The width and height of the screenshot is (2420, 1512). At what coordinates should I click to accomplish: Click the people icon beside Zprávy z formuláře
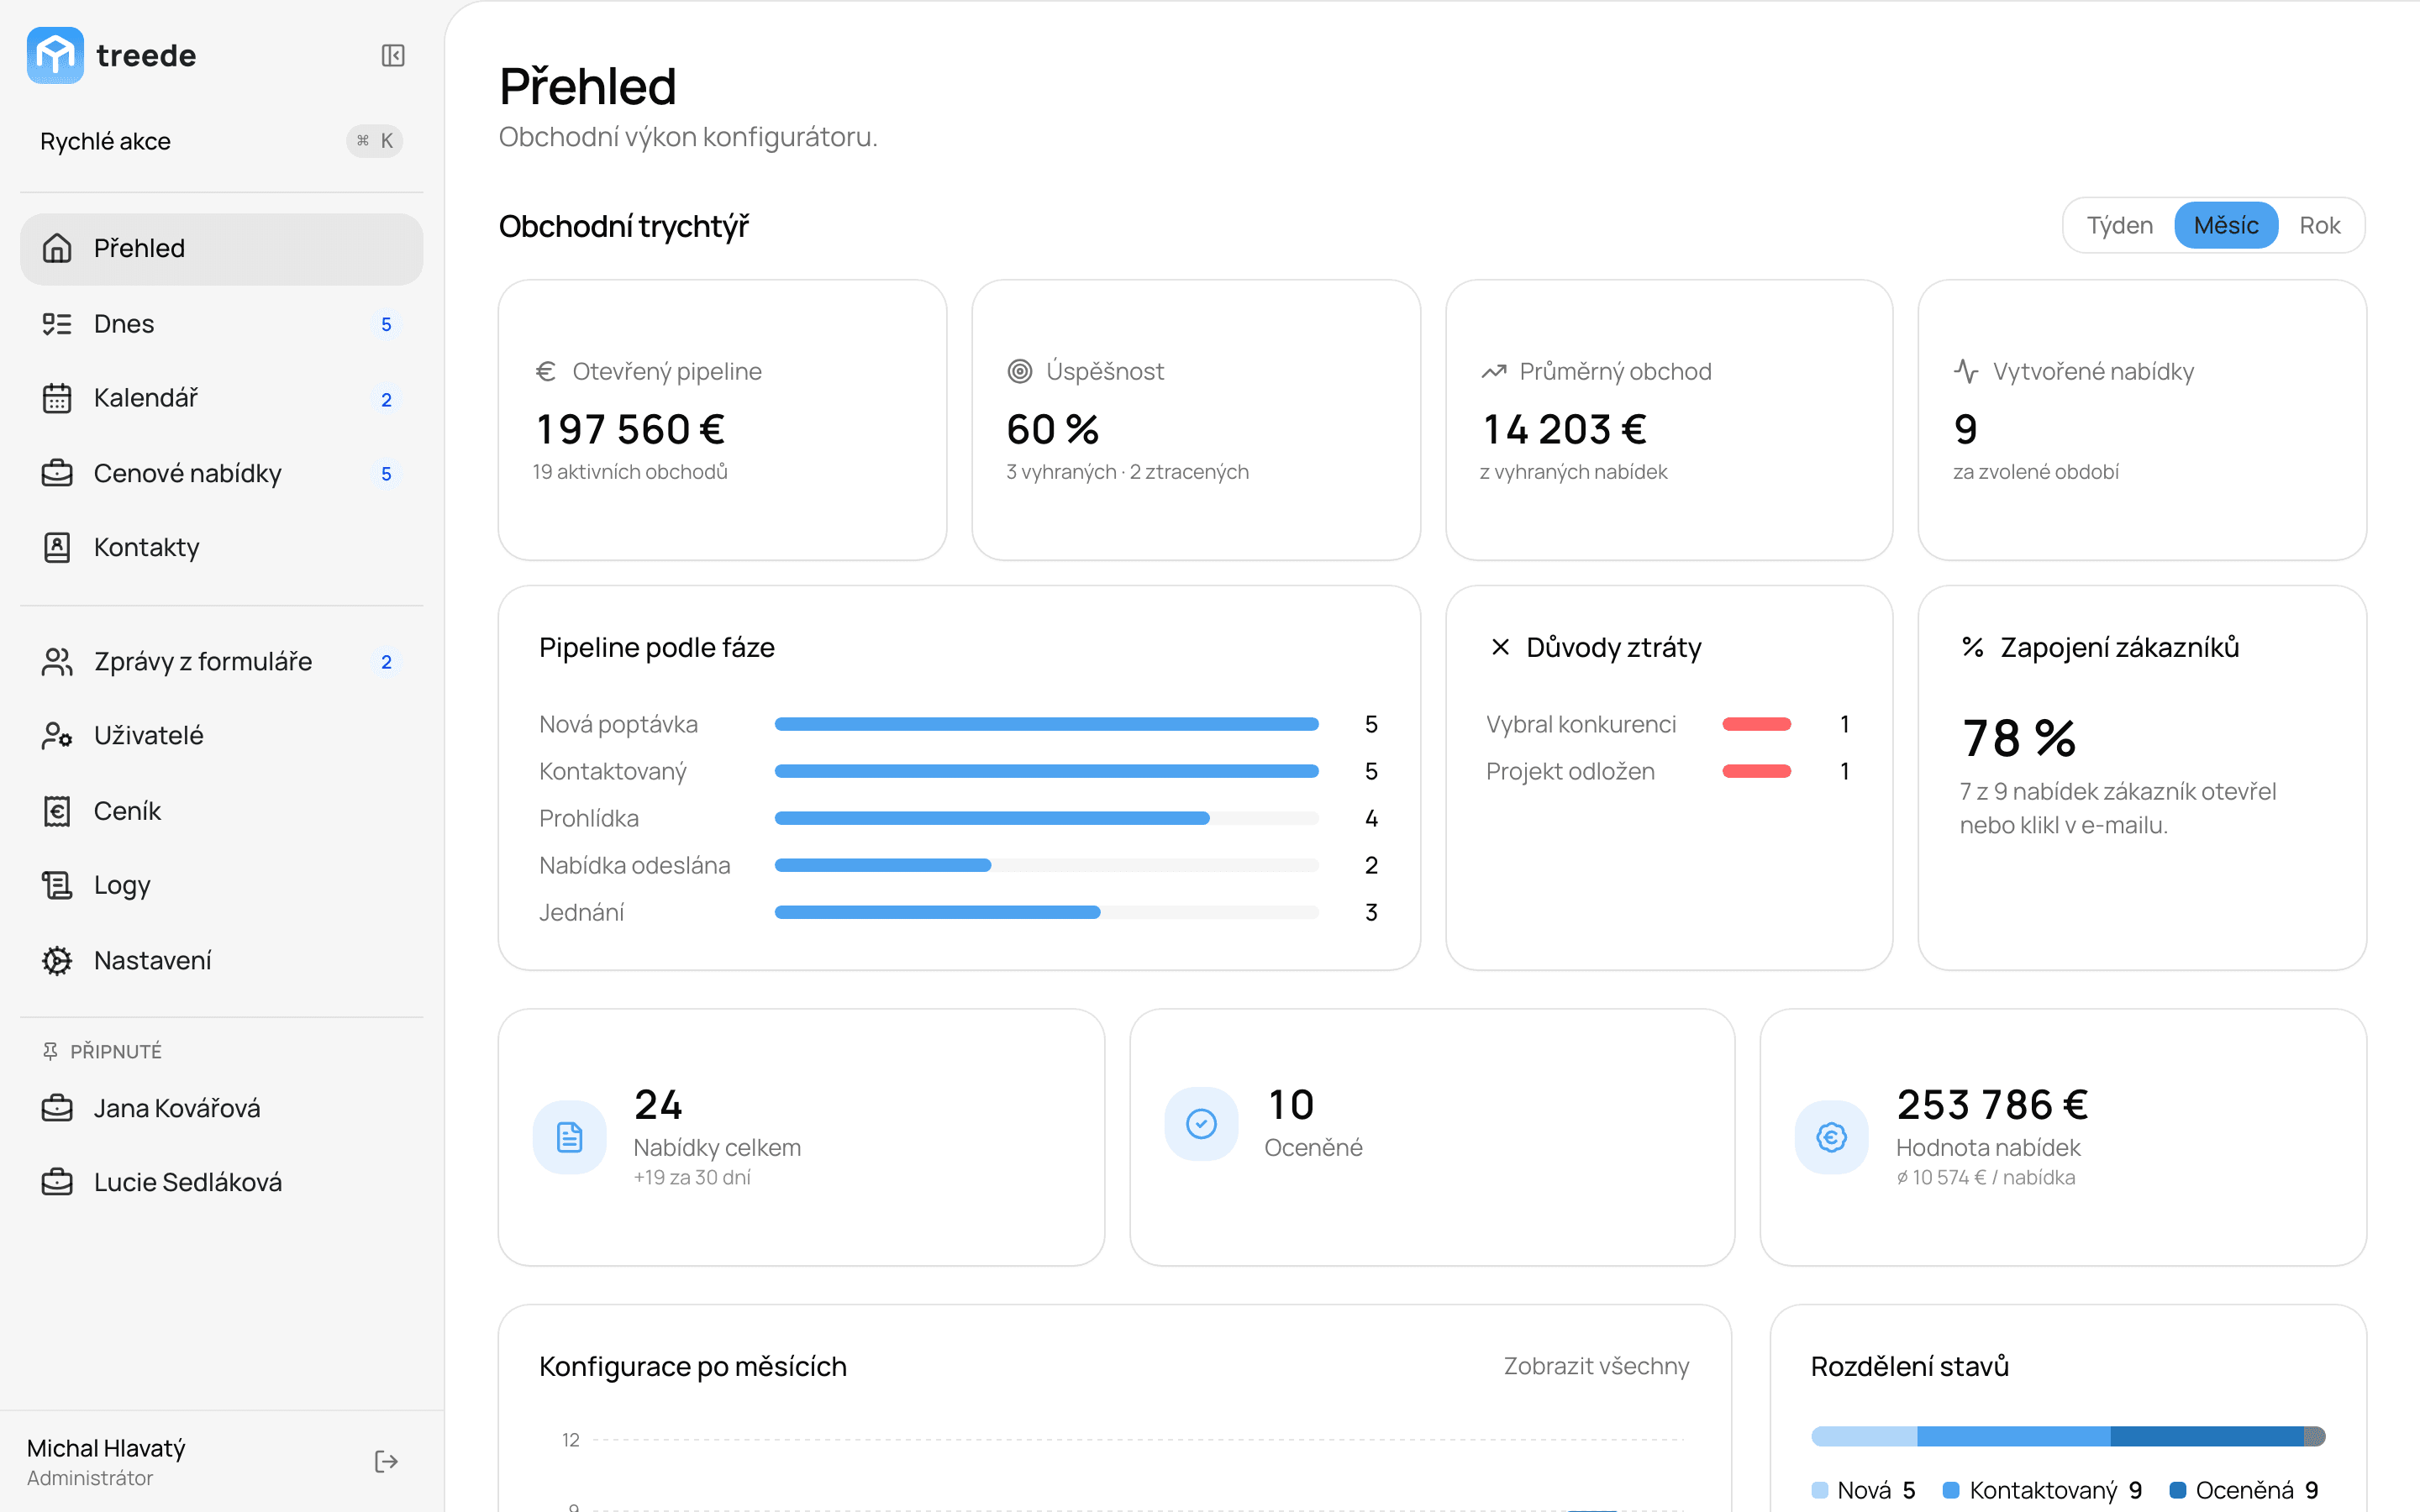click(x=57, y=661)
